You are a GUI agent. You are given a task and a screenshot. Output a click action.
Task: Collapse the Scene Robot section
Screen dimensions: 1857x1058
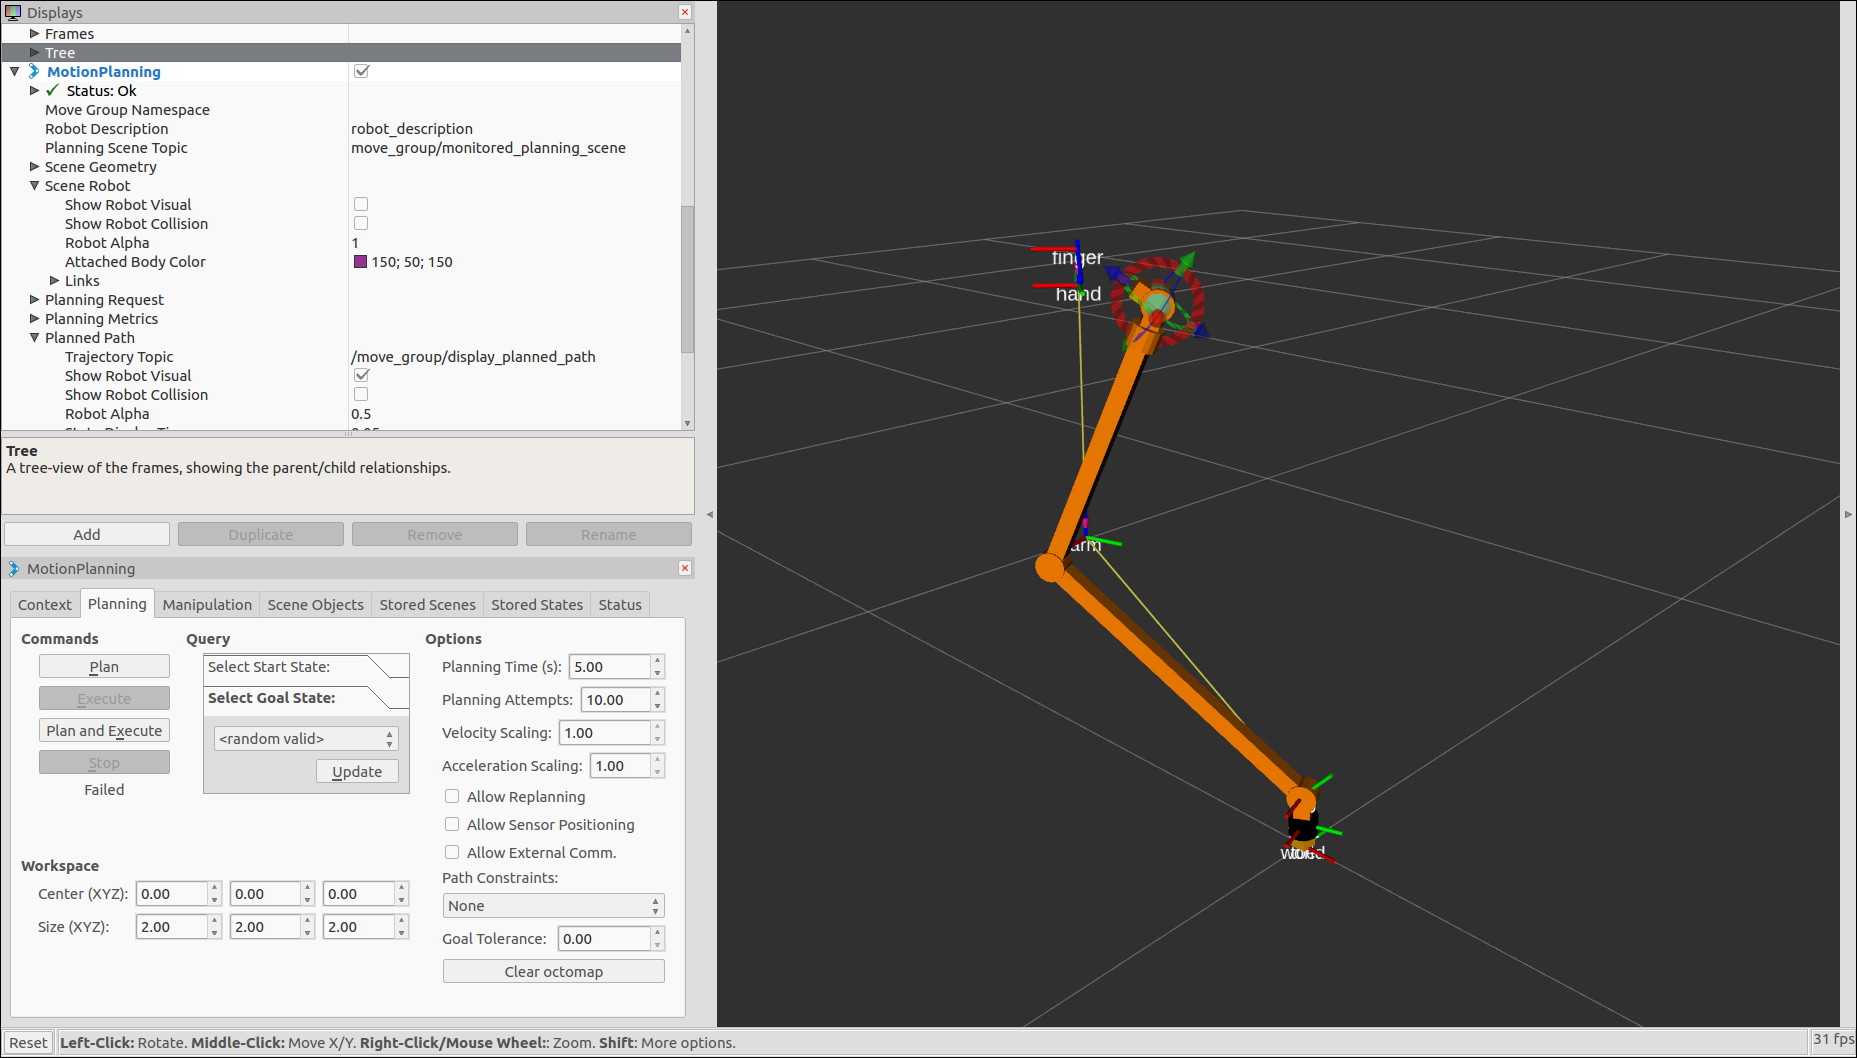coord(35,185)
